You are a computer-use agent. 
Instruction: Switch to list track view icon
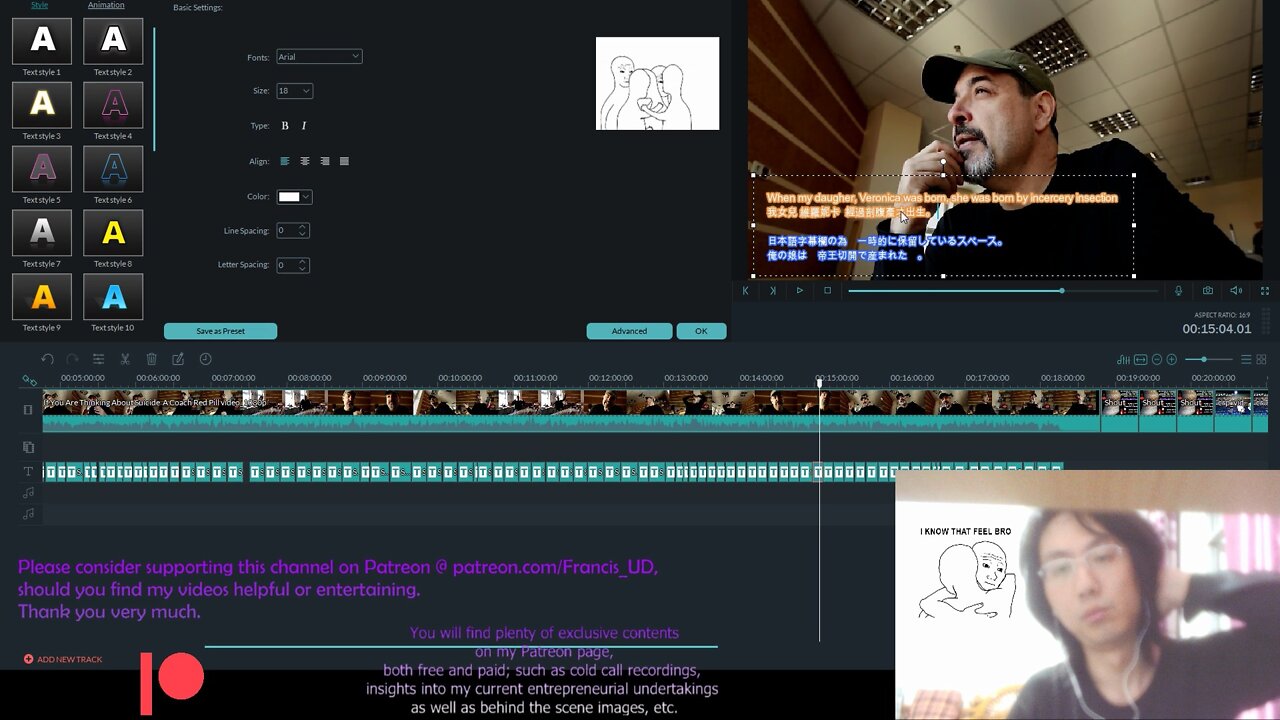point(1246,359)
